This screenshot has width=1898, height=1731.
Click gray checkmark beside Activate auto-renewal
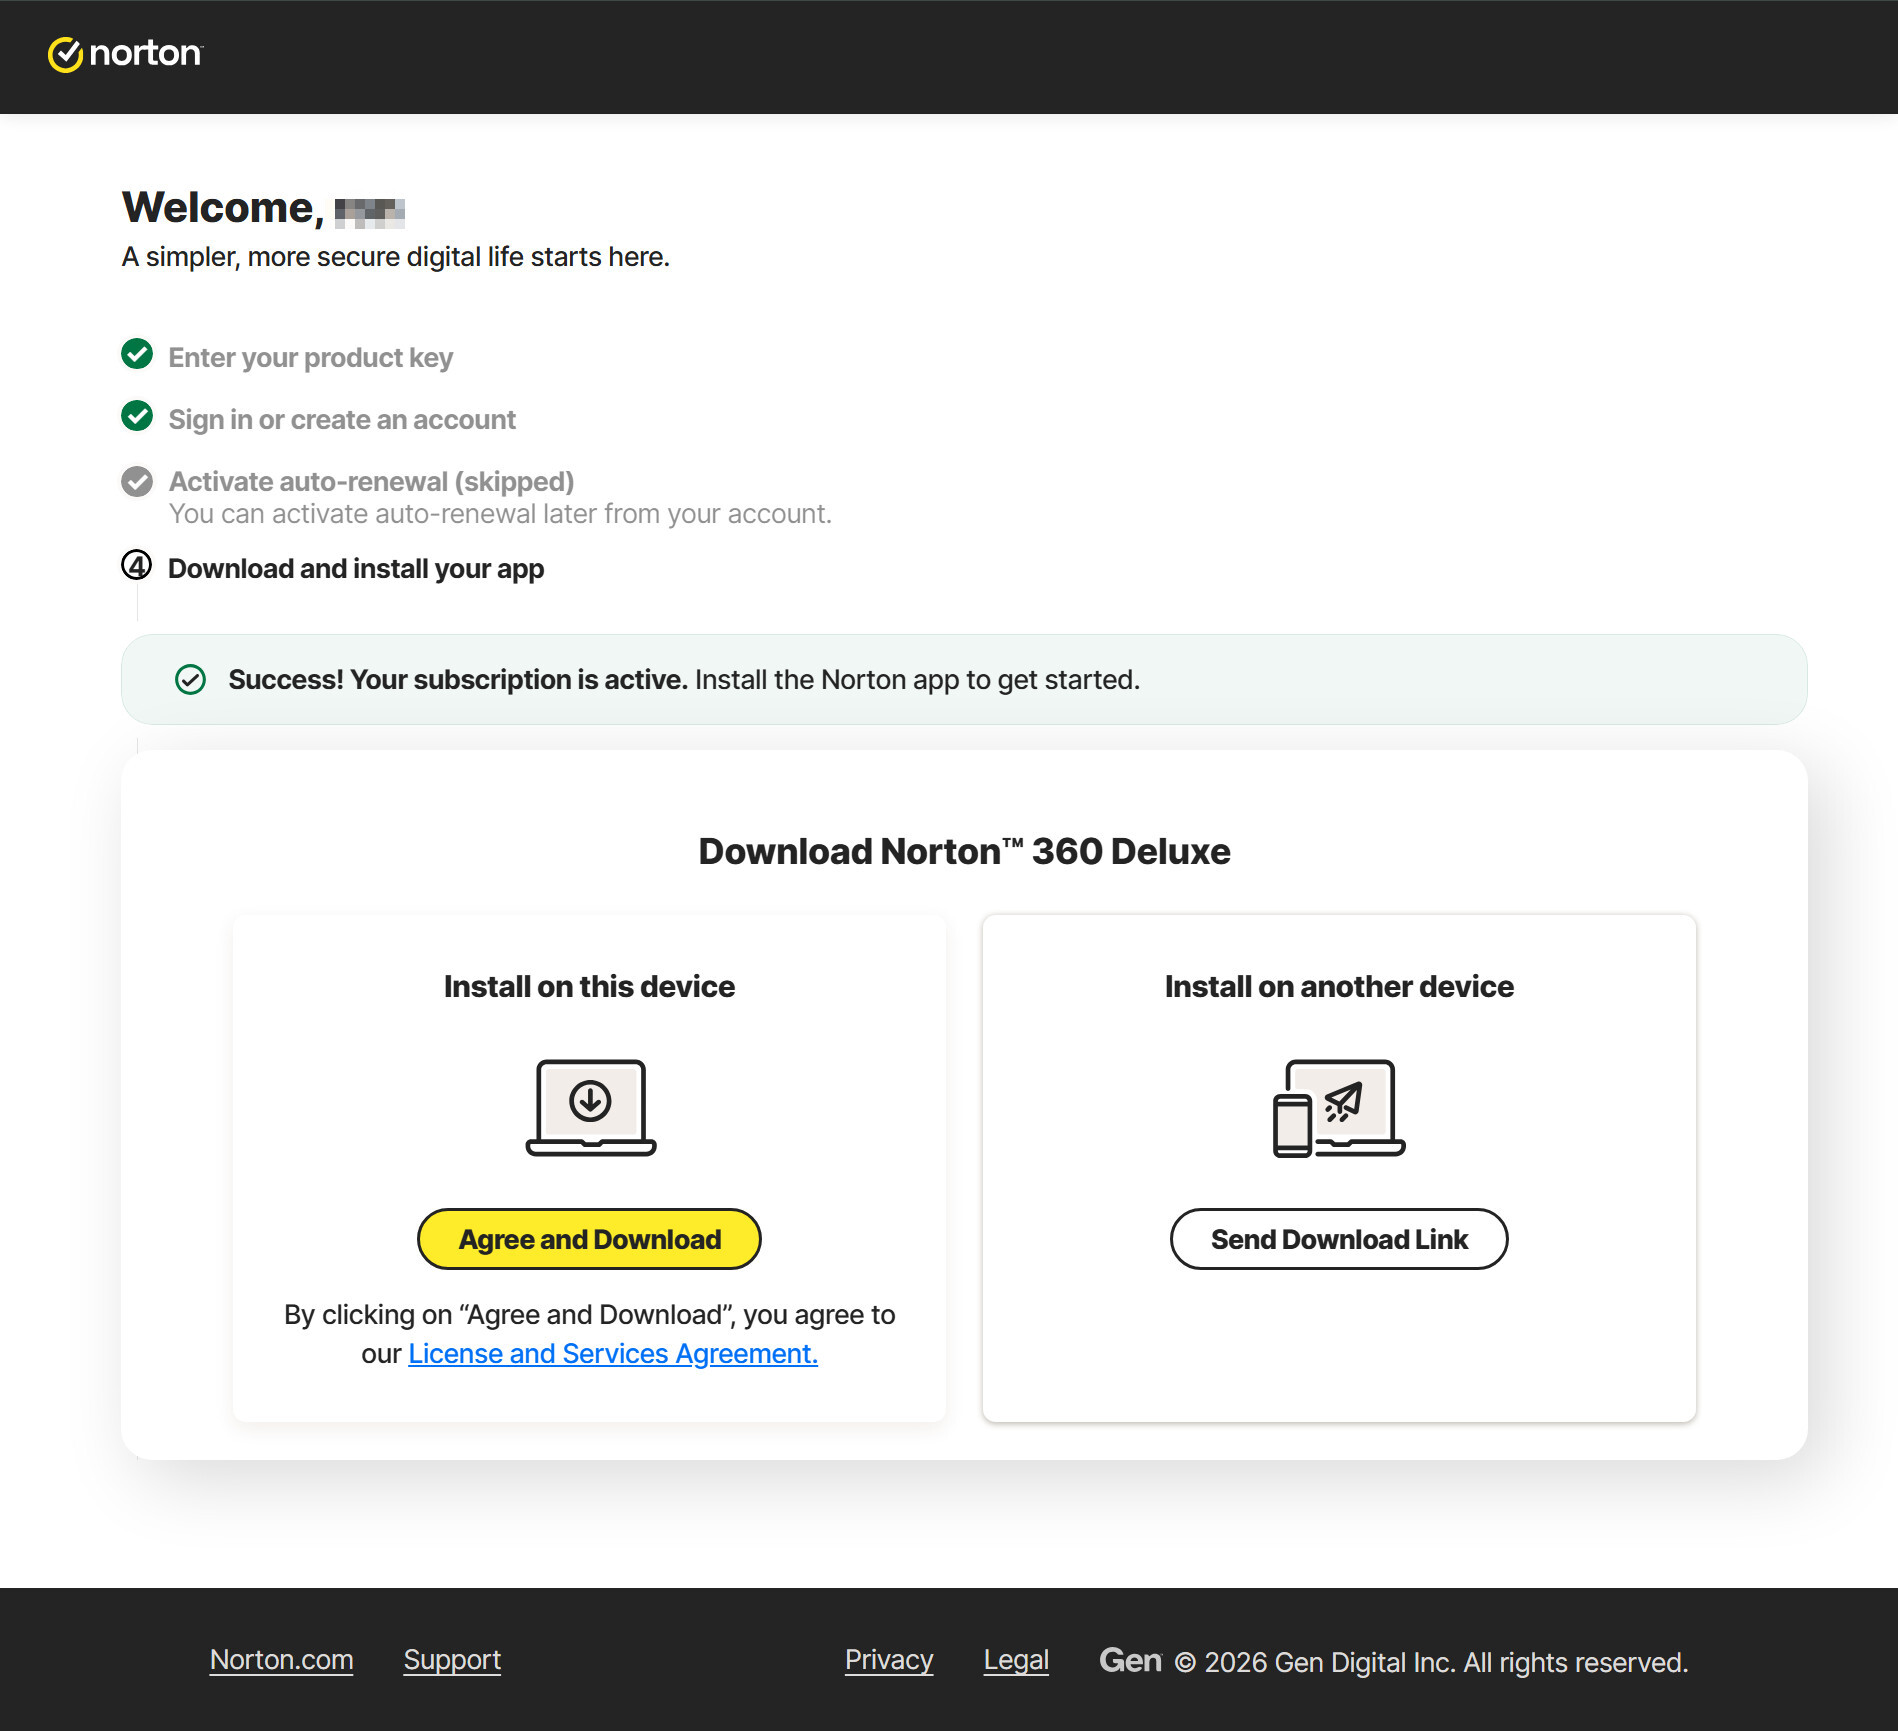pos(137,481)
